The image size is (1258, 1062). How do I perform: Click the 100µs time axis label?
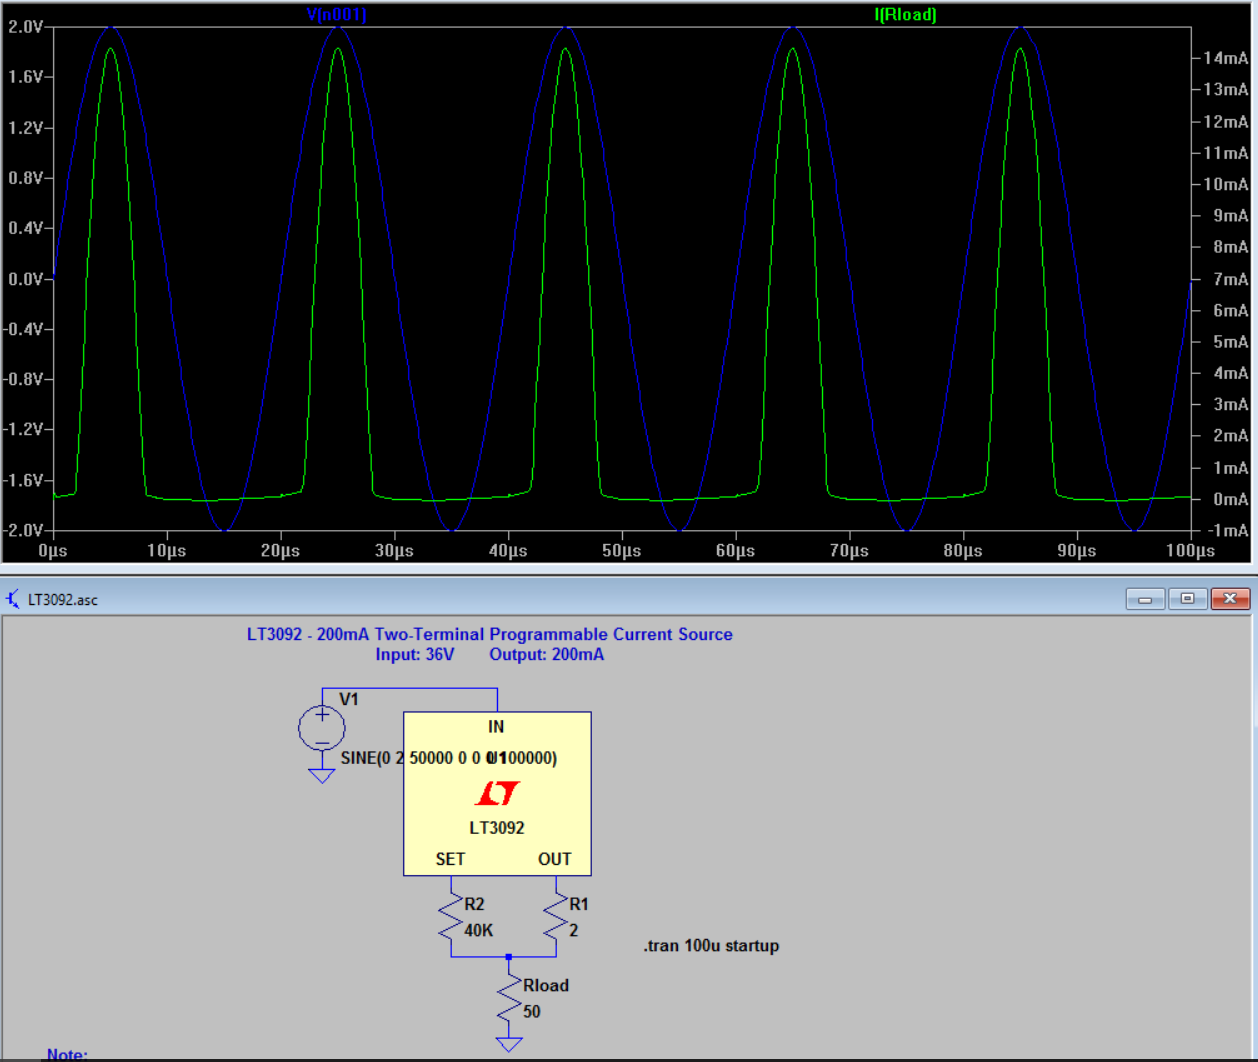click(1191, 551)
